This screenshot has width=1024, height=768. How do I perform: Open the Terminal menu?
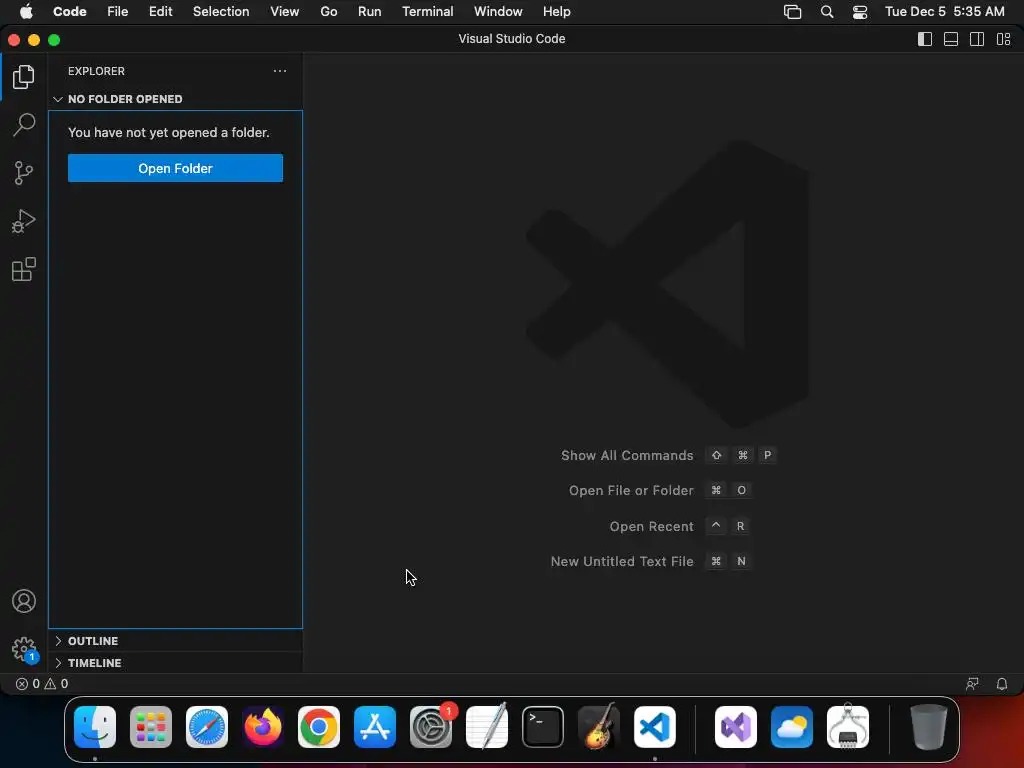[x=427, y=12]
